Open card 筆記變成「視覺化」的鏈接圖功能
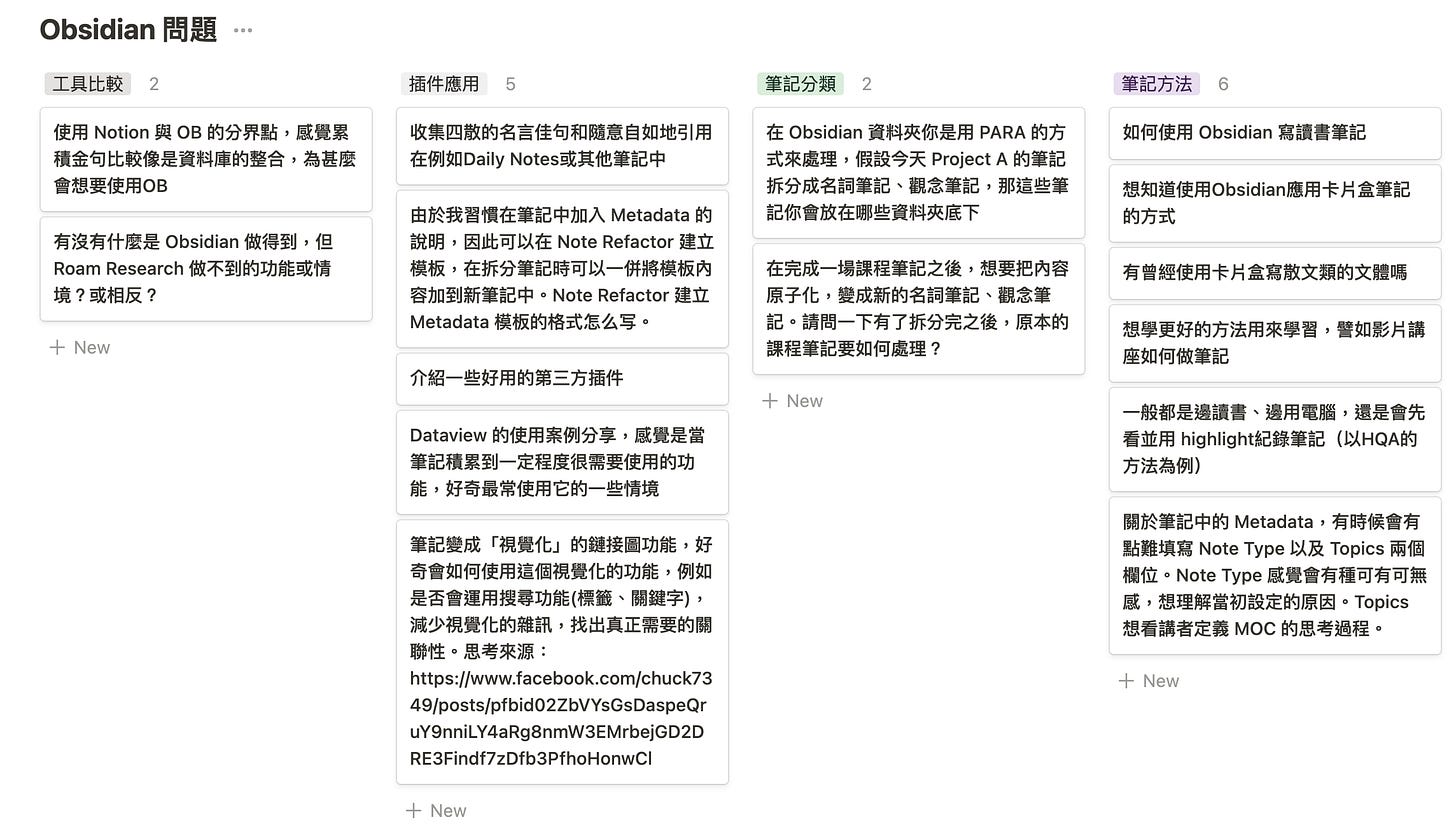The height and width of the screenshot is (832, 1456). point(562,652)
